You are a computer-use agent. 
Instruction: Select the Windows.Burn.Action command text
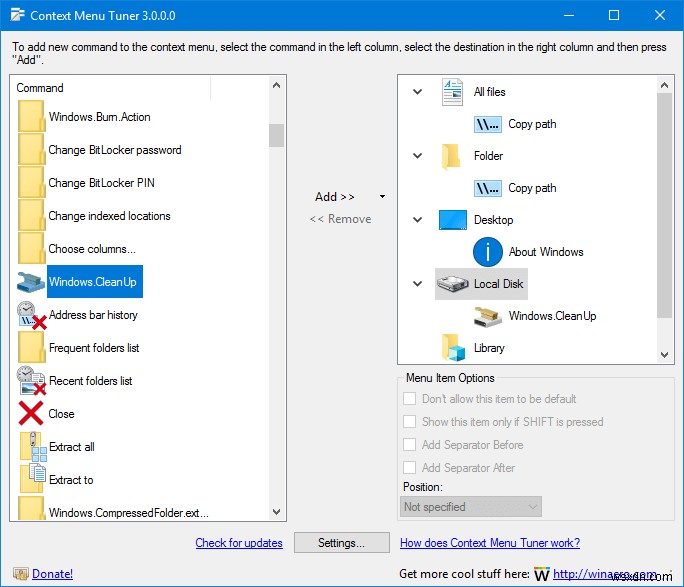99,117
